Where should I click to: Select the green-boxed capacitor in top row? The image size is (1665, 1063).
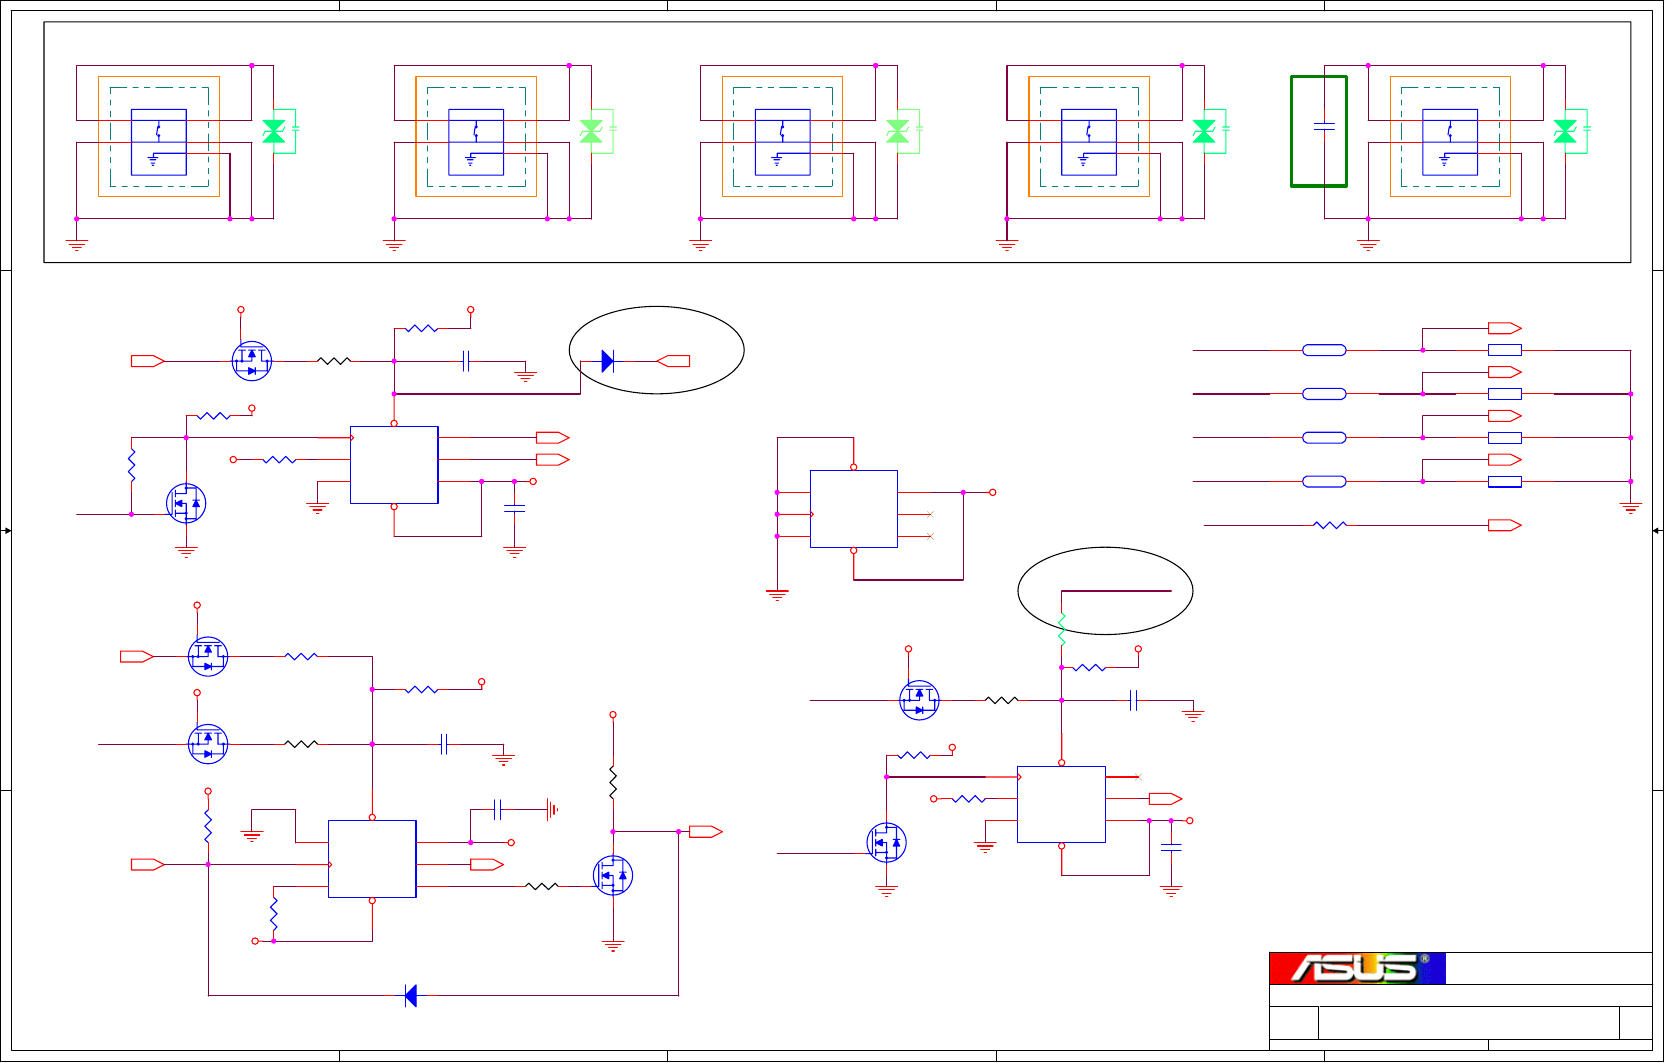(1319, 131)
